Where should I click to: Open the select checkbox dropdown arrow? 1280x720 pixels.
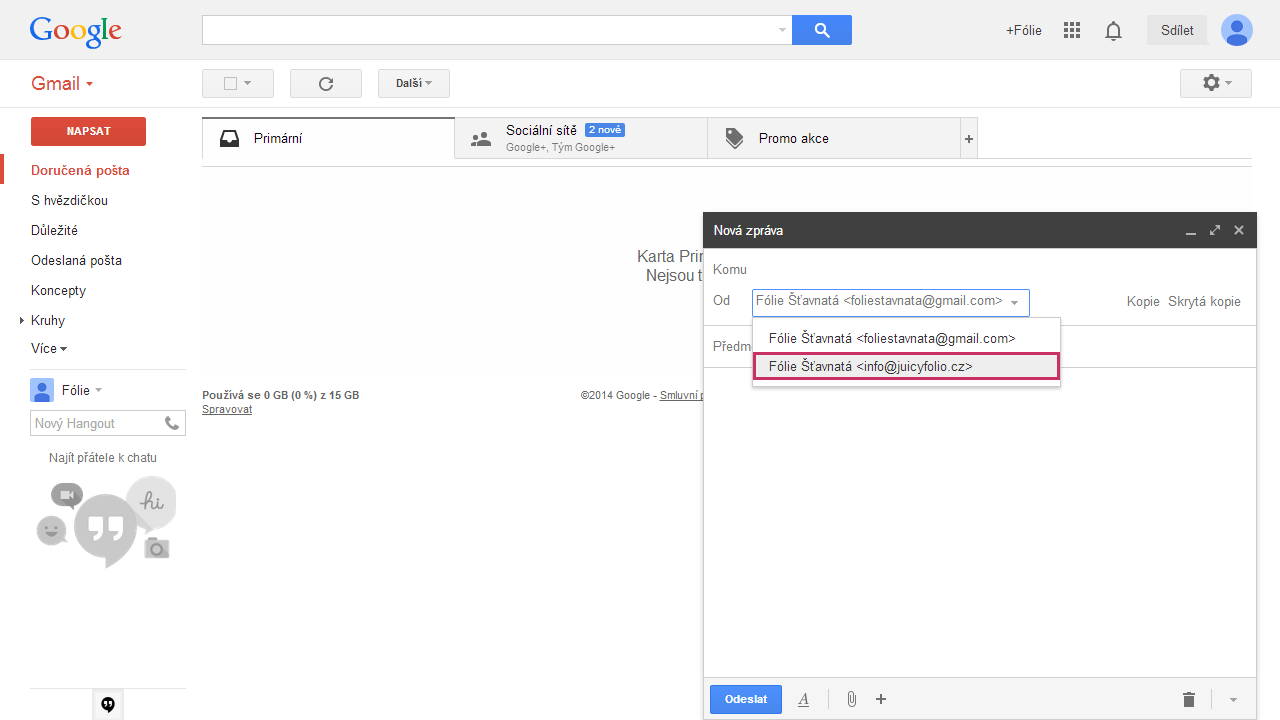pyautogui.click(x=247, y=84)
